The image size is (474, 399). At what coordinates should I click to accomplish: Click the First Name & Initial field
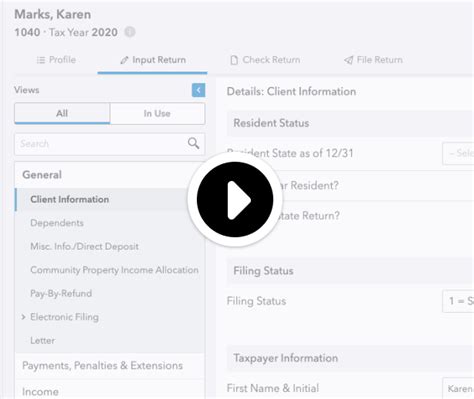coord(458,388)
